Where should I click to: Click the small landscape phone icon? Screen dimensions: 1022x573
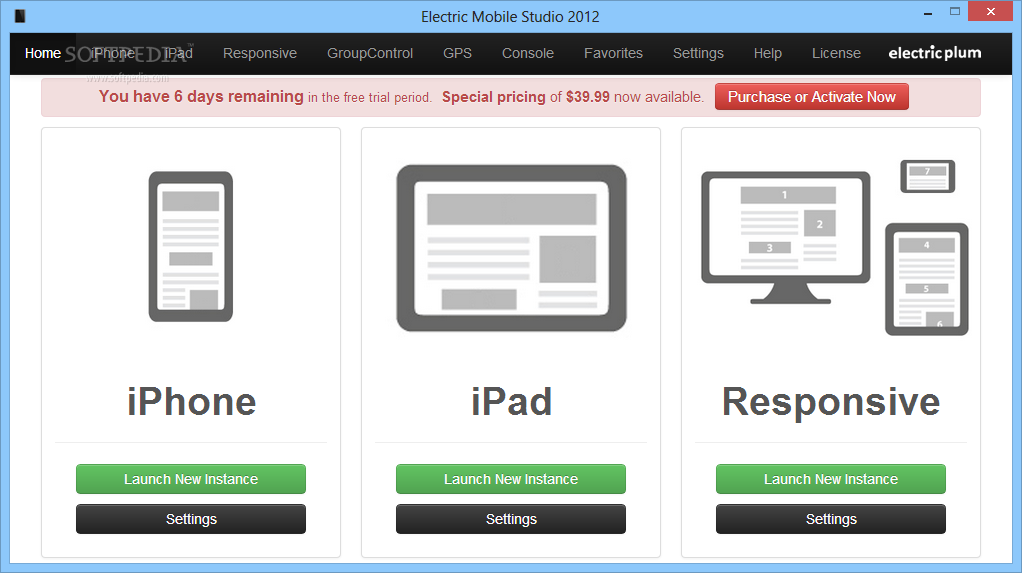(927, 176)
